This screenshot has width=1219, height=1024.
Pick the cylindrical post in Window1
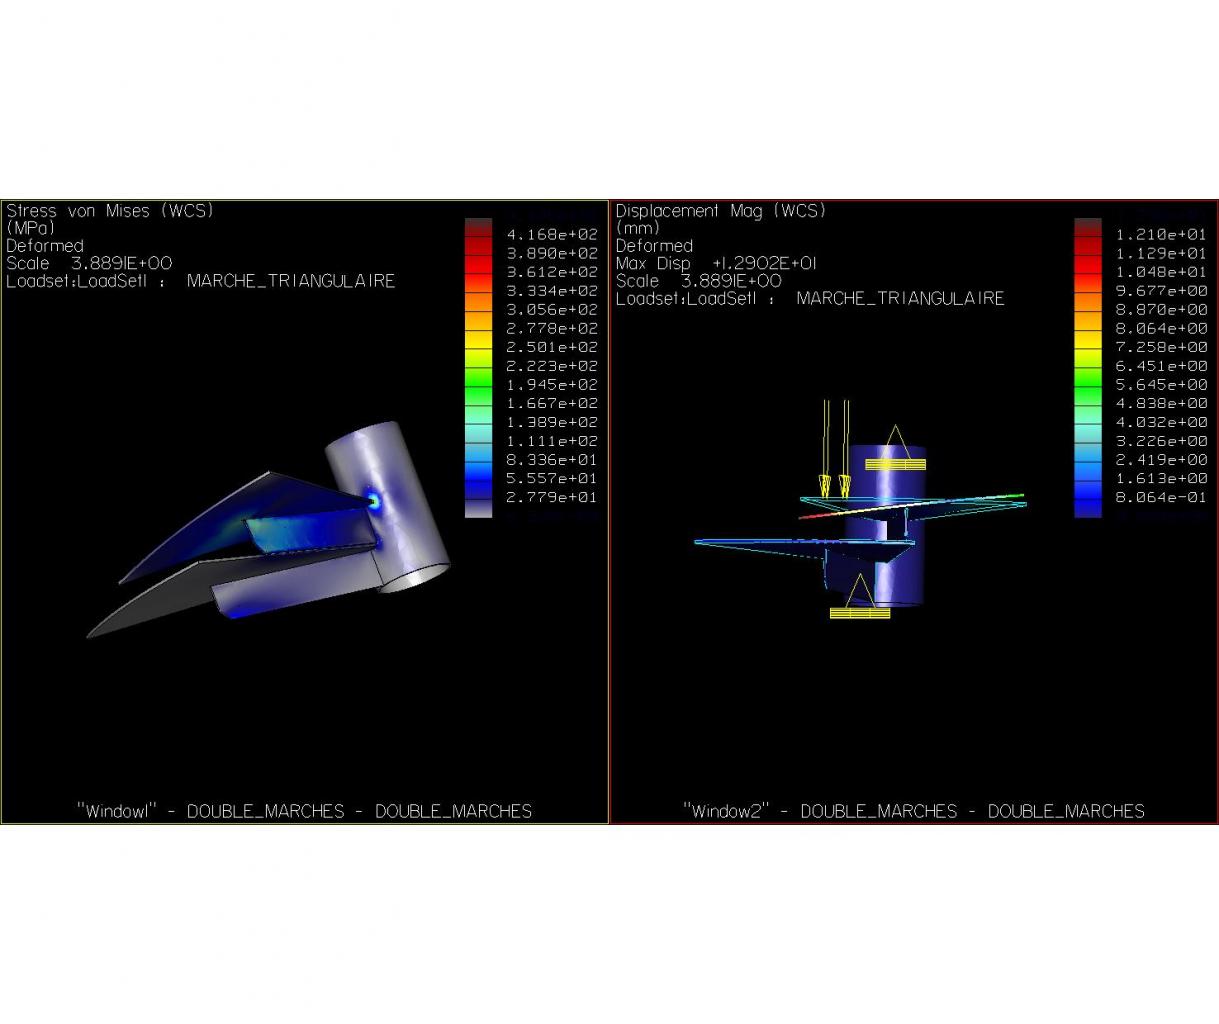click(x=390, y=505)
